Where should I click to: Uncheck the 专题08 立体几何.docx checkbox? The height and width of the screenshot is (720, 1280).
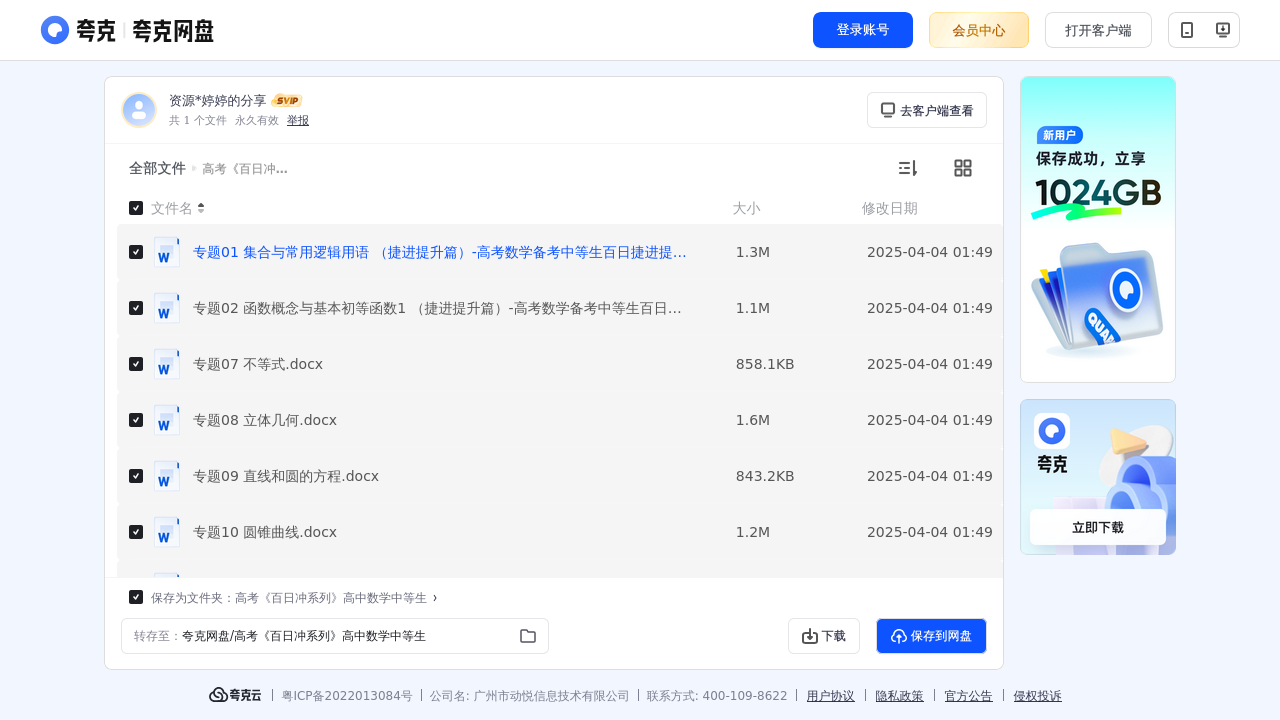136,420
